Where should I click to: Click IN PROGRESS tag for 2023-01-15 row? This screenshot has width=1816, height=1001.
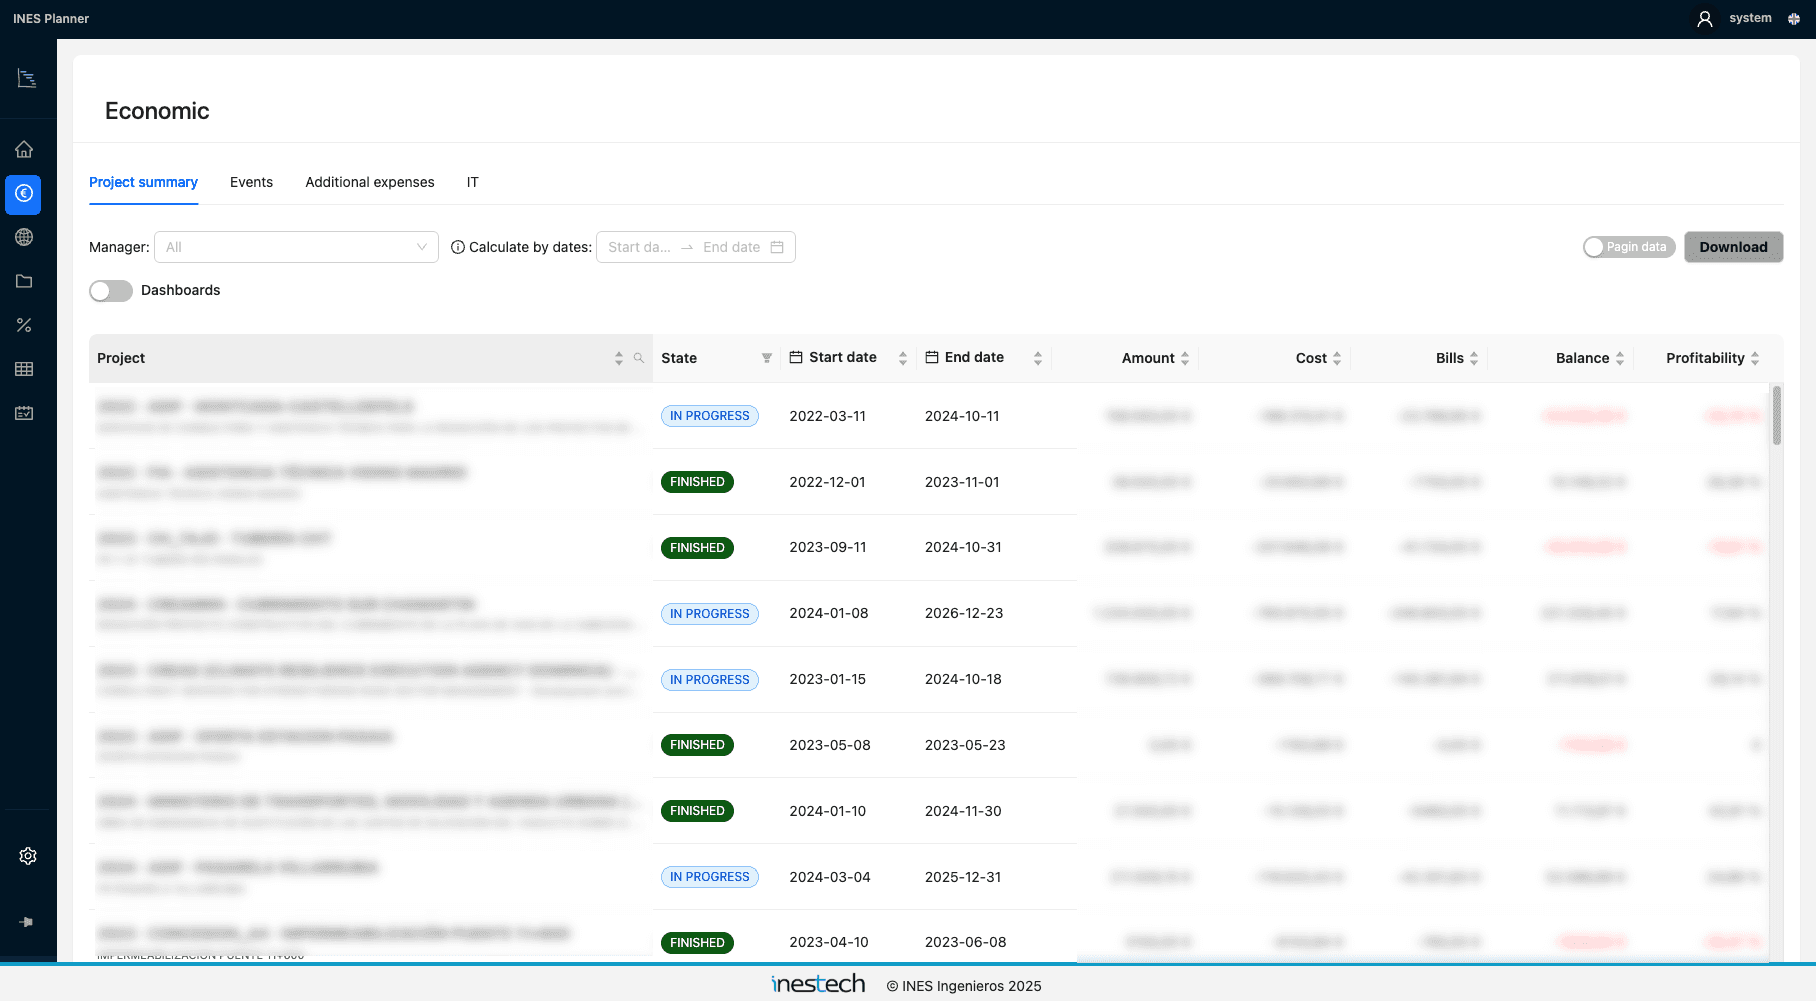(710, 680)
